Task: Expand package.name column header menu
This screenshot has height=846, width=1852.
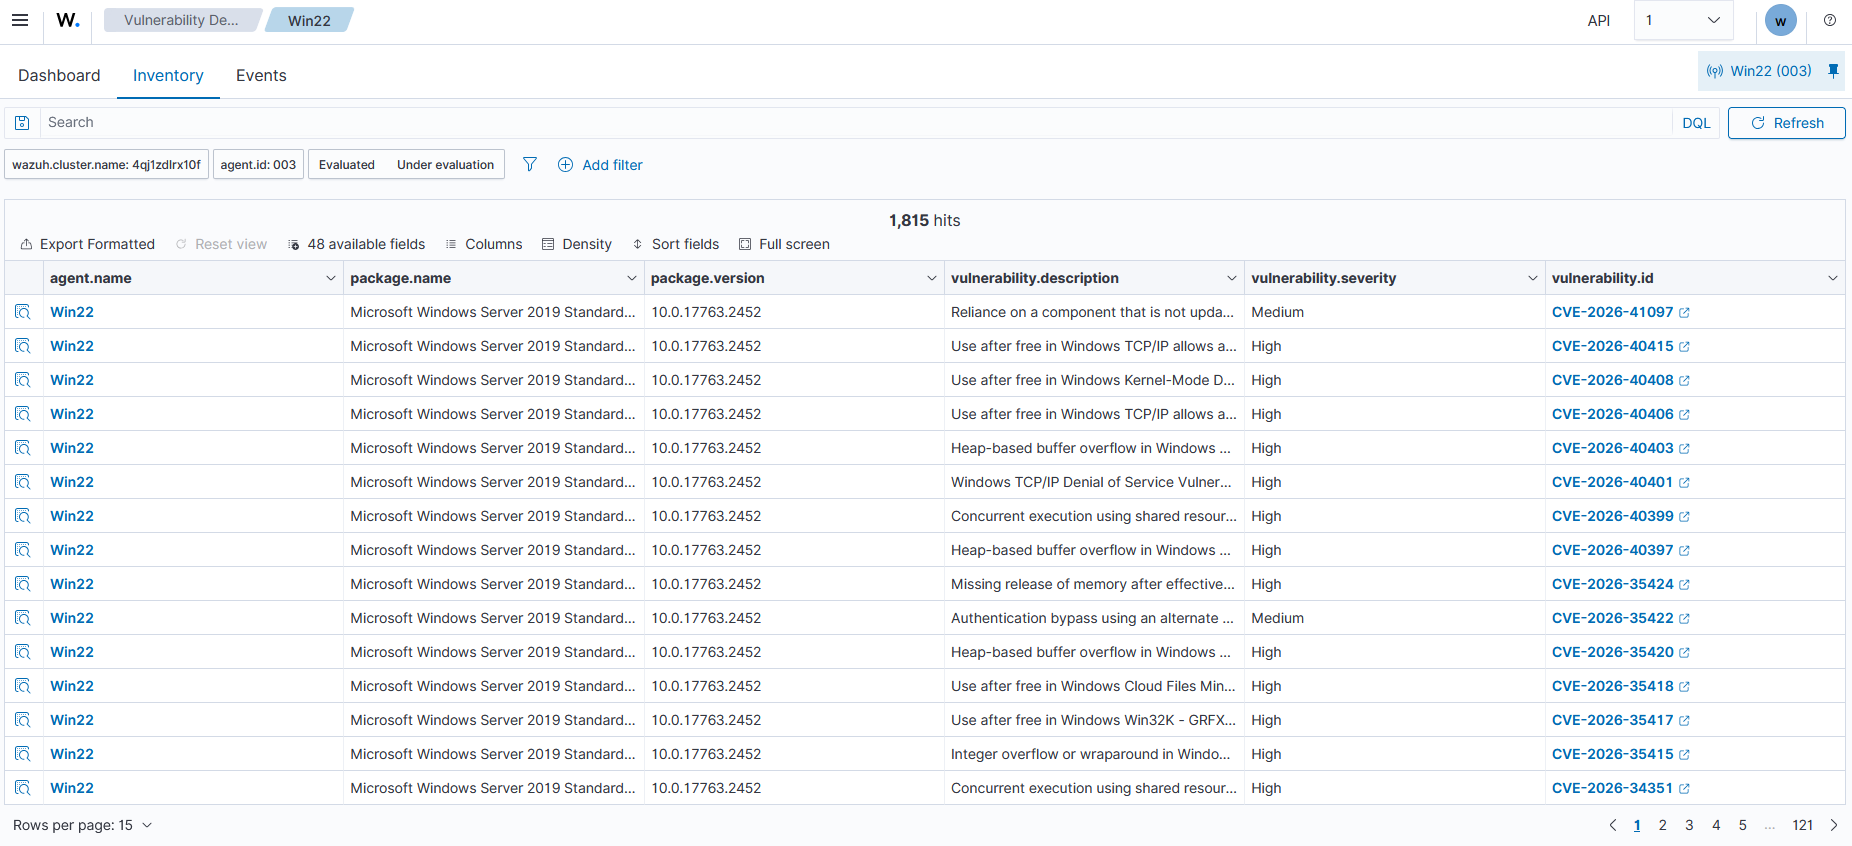Action: (632, 278)
